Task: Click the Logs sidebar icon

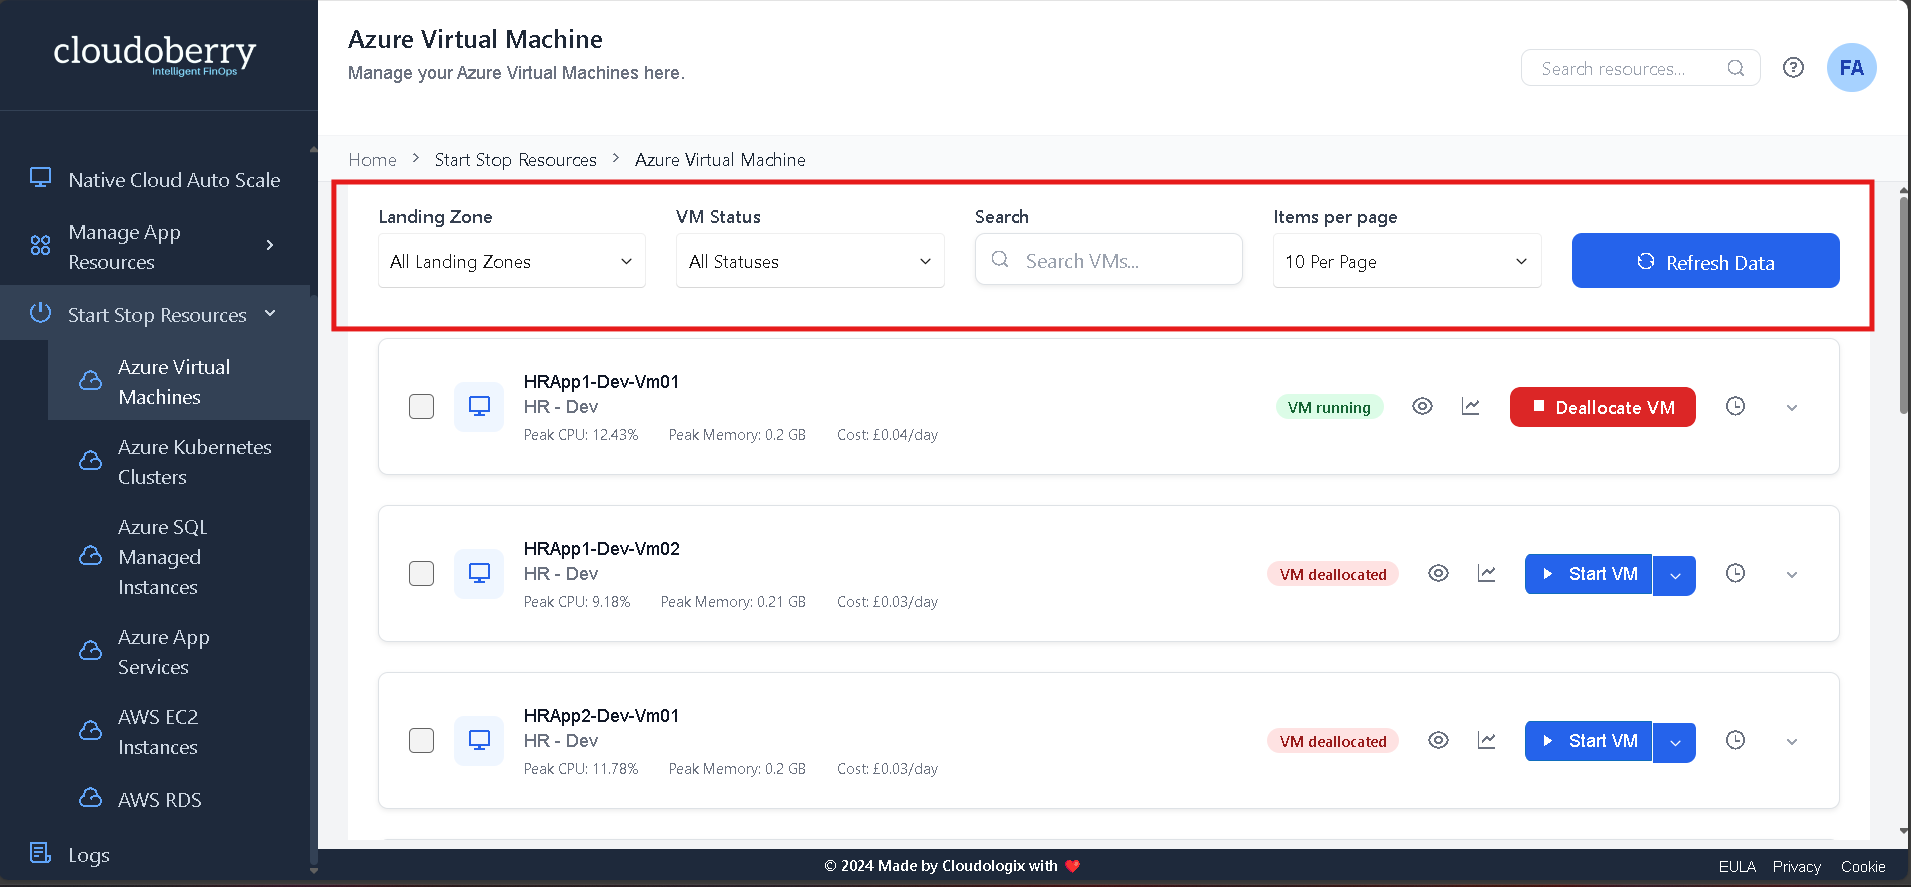Action: coord(40,853)
